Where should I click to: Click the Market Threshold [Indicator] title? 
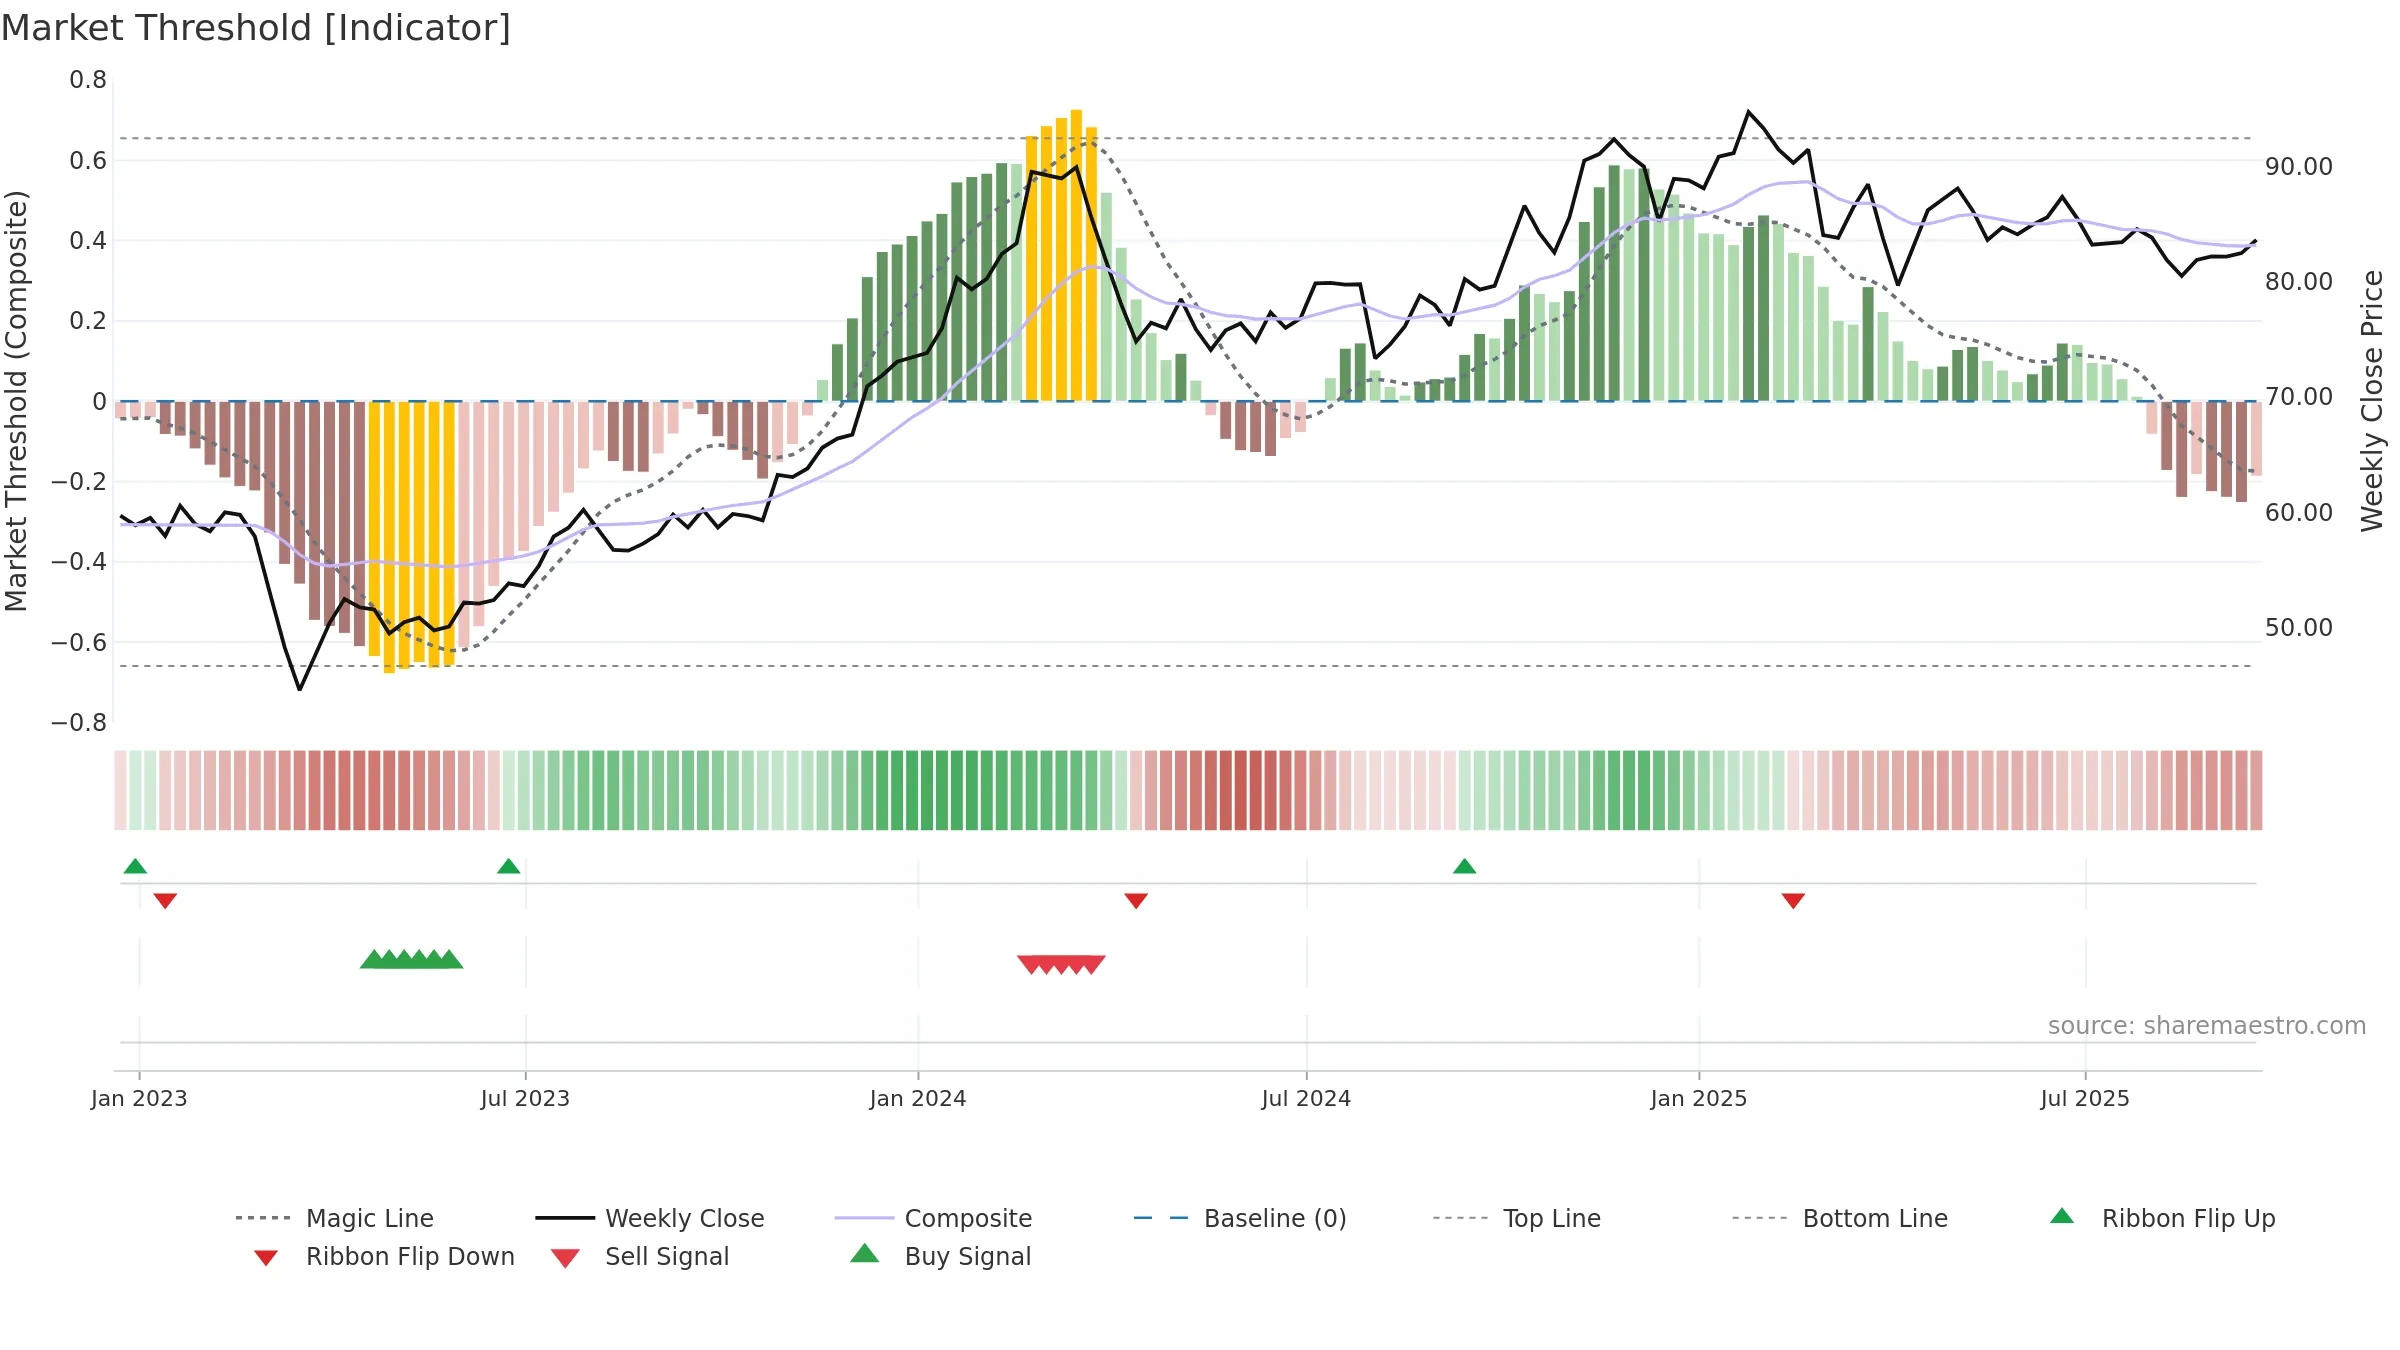tap(256, 28)
